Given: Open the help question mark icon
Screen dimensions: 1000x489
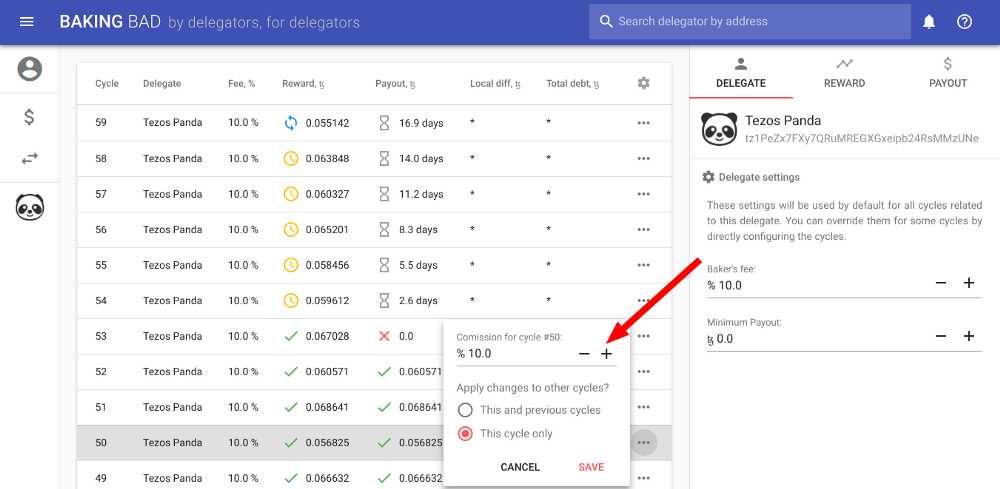Looking at the screenshot, I should pos(964,22).
